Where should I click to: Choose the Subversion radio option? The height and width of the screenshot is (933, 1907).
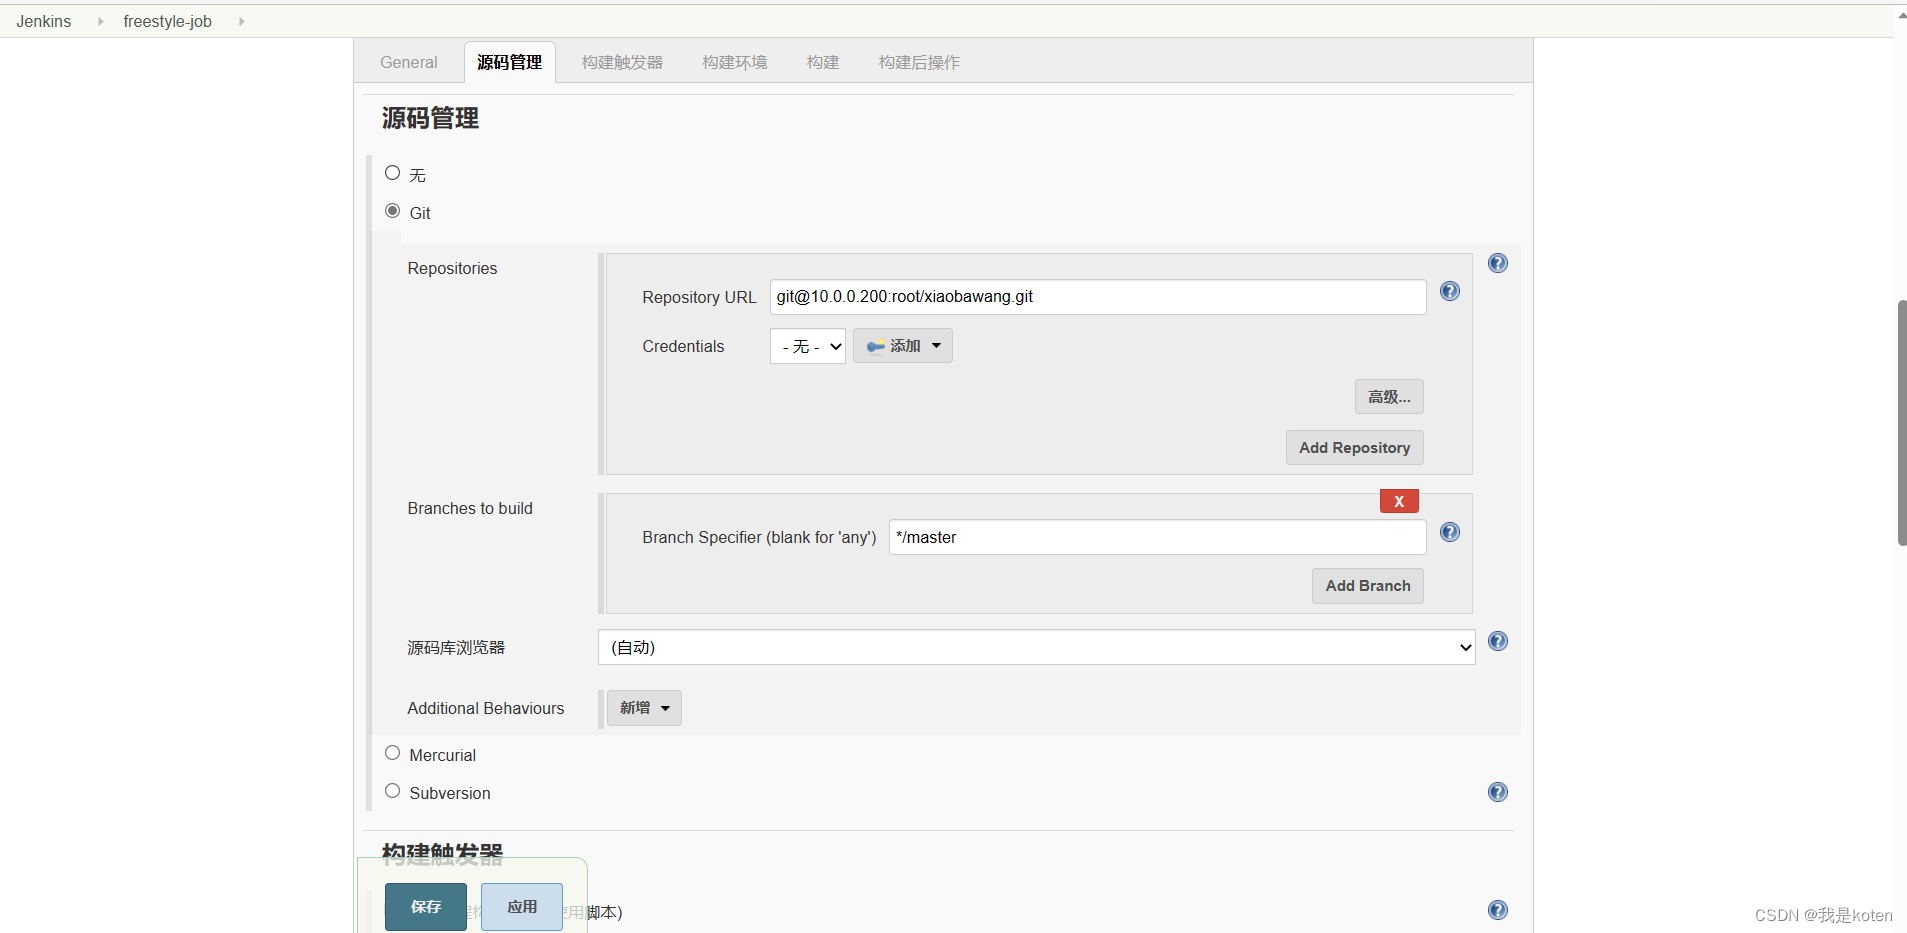click(392, 791)
